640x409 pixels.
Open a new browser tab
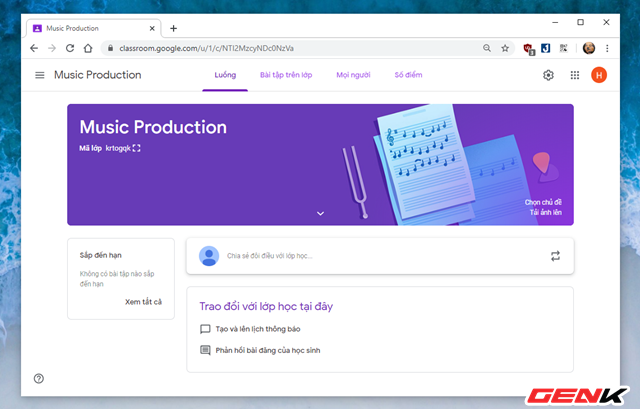click(x=173, y=28)
